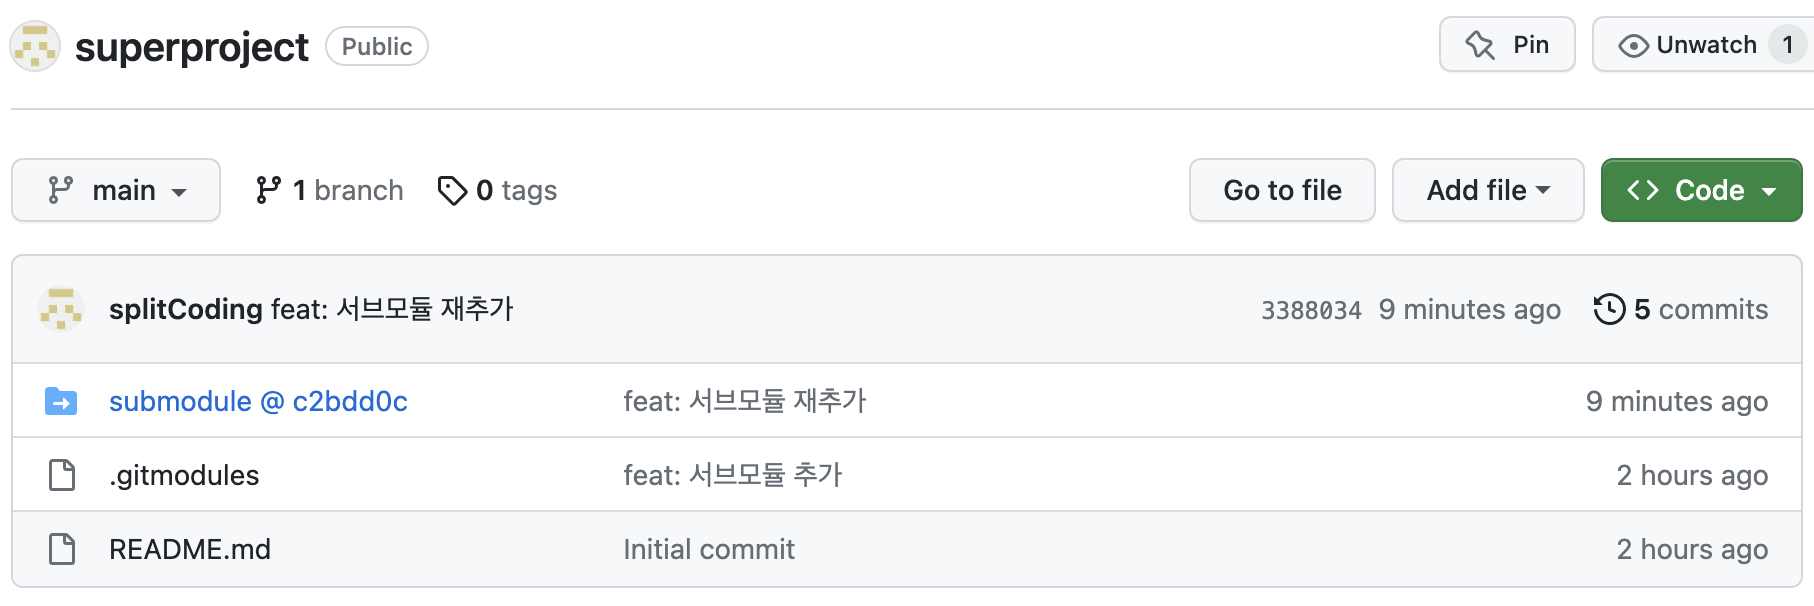The height and width of the screenshot is (606, 1814).
Task: Click the watcher count badge 1
Action: 1787,45
